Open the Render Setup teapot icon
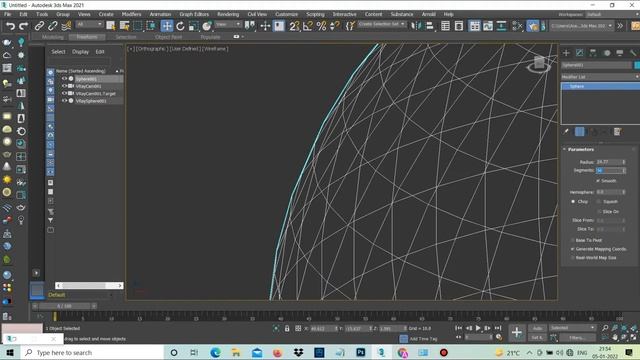Viewport: 640px width, 360px height. point(533,26)
